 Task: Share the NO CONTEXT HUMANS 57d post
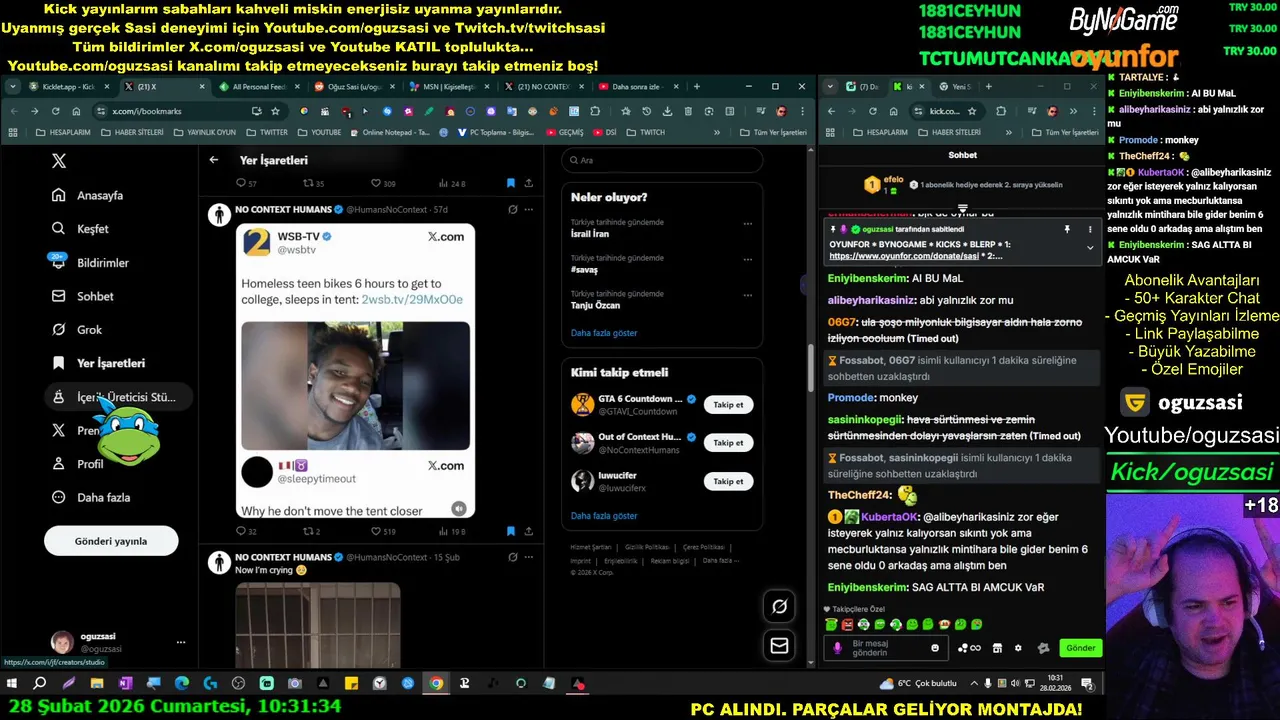(x=528, y=531)
